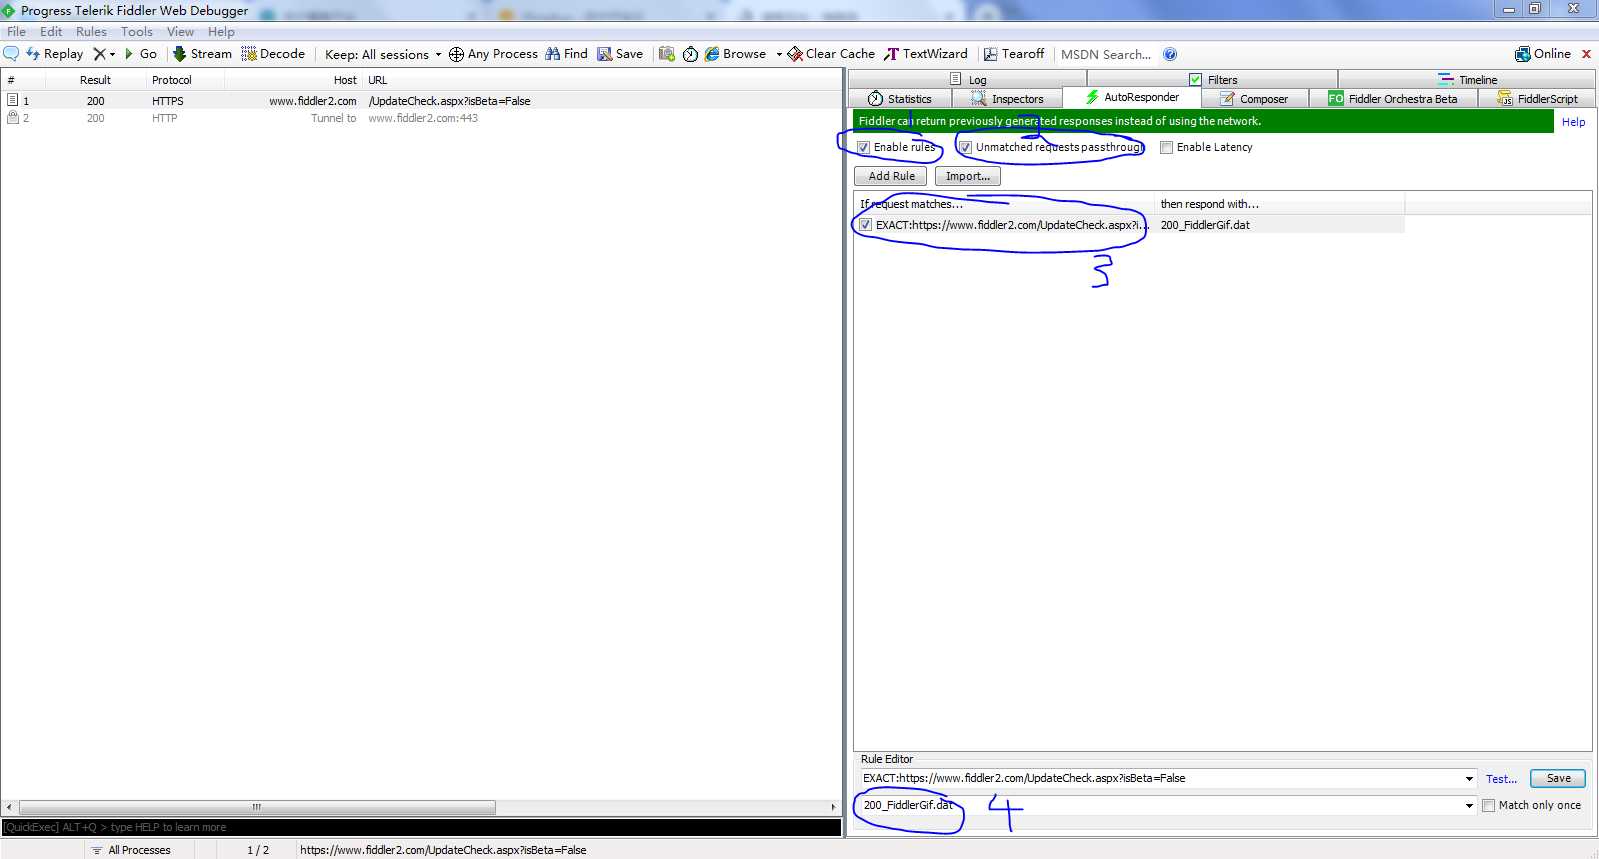Click the timer stopwatch icon
Viewport: 1599px width, 859px height.
(x=690, y=54)
